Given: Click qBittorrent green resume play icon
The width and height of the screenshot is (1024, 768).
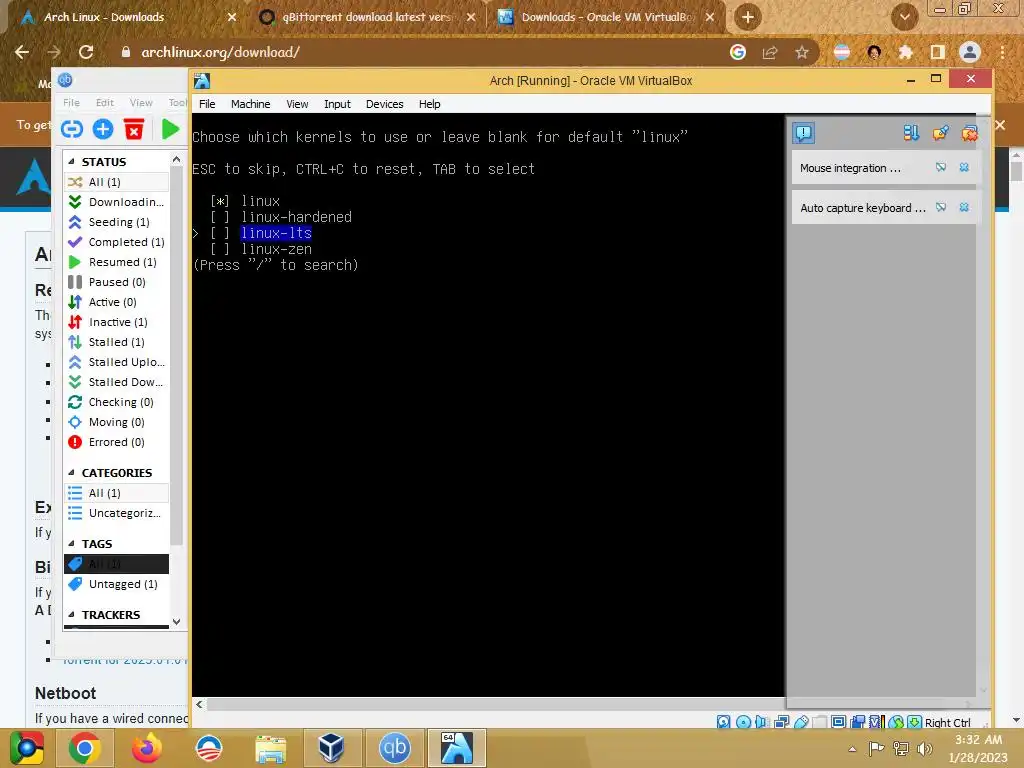Looking at the screenshot, I should (170, 129).
